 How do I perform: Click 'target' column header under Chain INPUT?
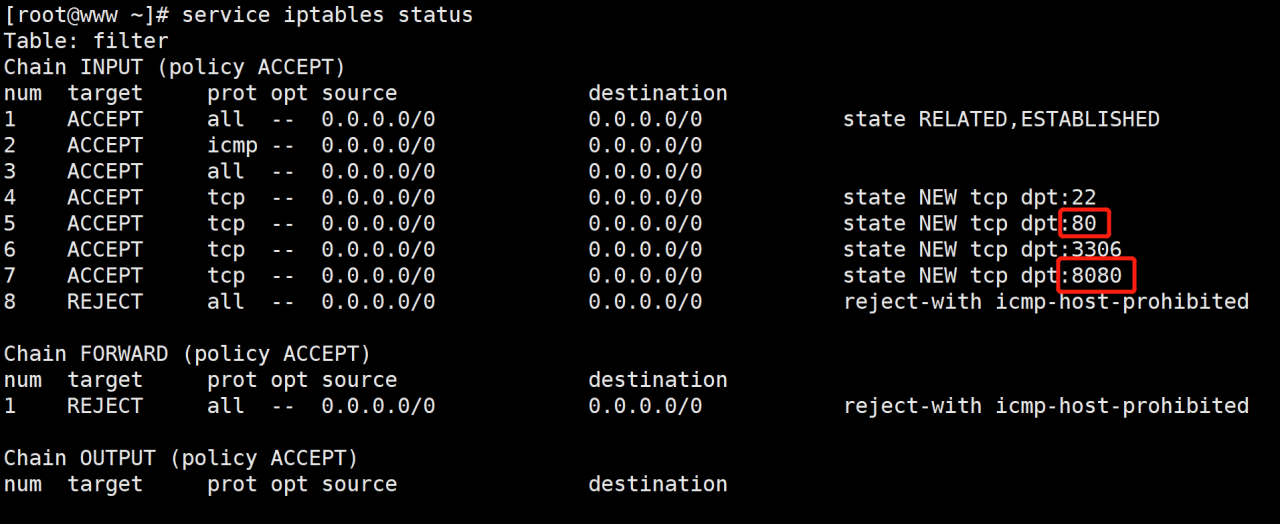(x=105, y=93)
